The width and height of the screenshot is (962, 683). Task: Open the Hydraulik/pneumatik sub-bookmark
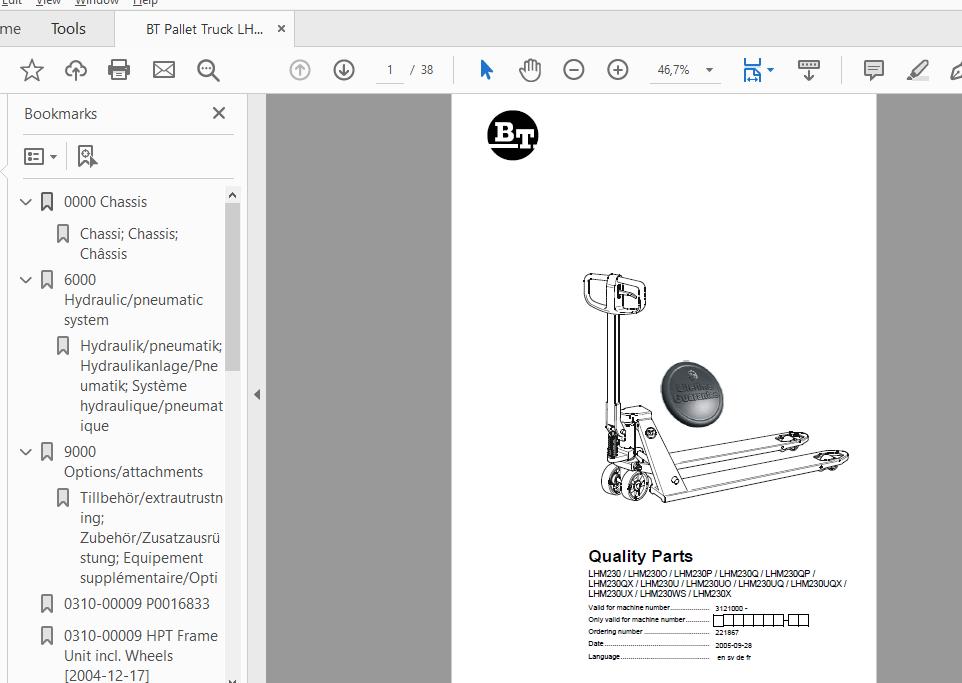pyautogui.click(x=152, y=385)
